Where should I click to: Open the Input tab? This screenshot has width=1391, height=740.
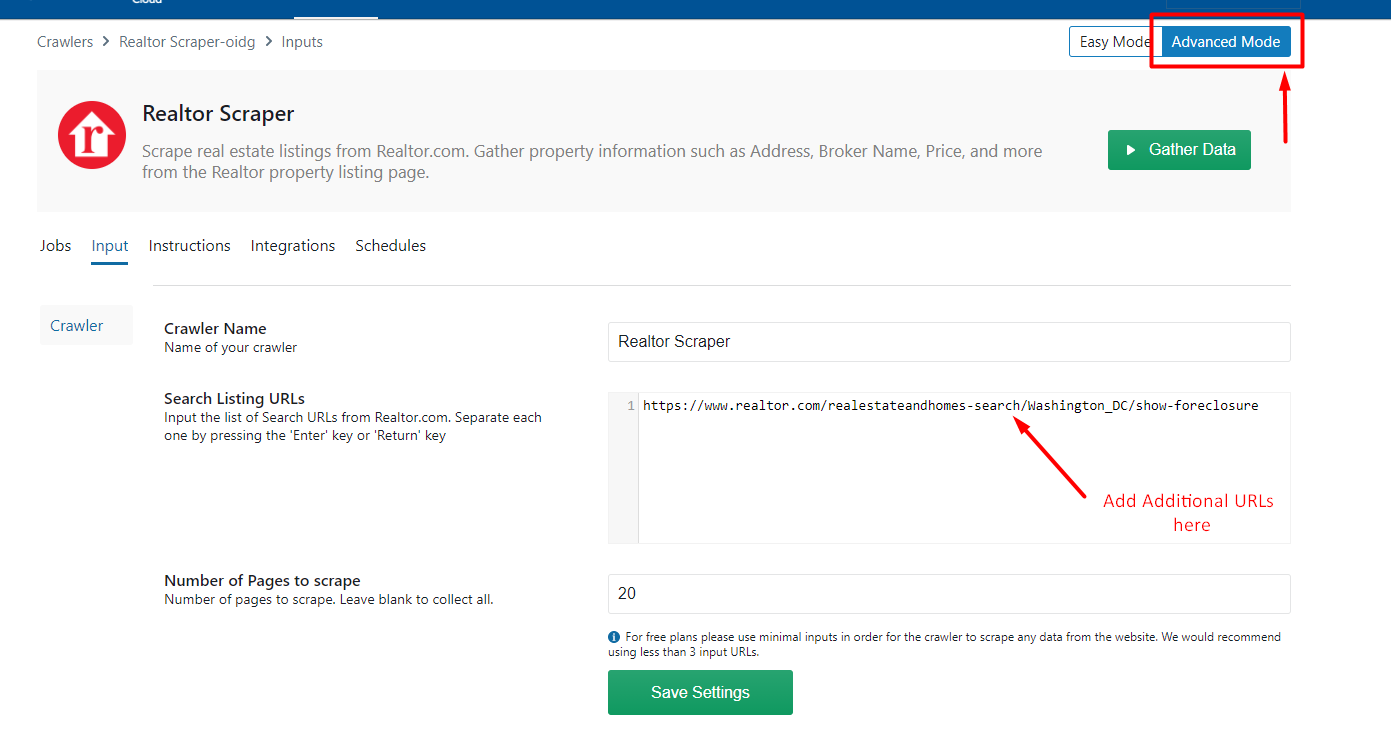click(x=110, y=246)
